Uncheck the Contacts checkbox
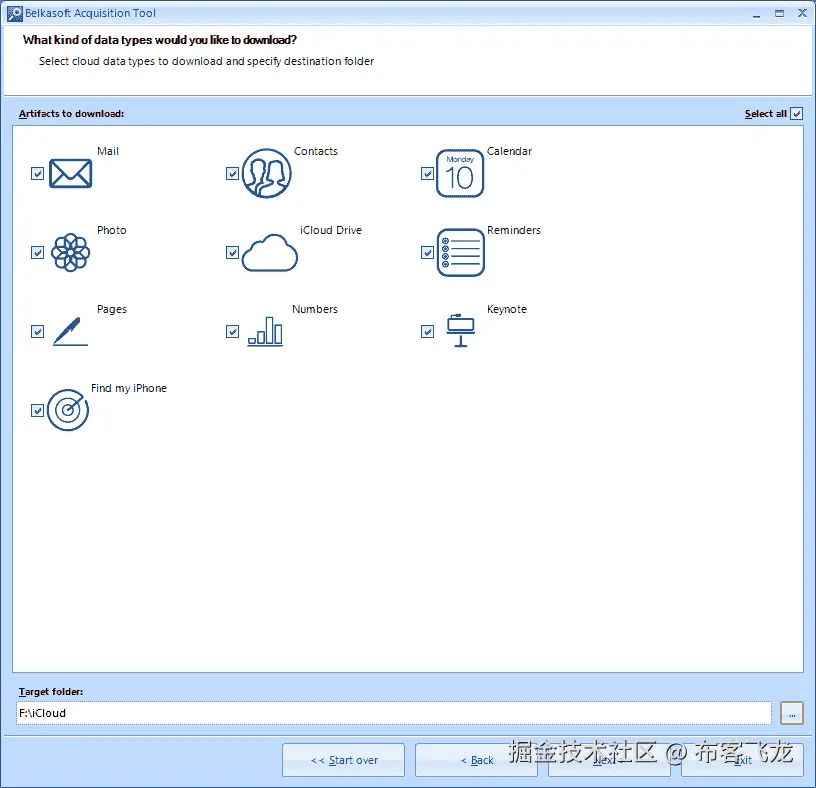Image resolution: width=816 pixels, height=788 pixels. coord(233,173)
